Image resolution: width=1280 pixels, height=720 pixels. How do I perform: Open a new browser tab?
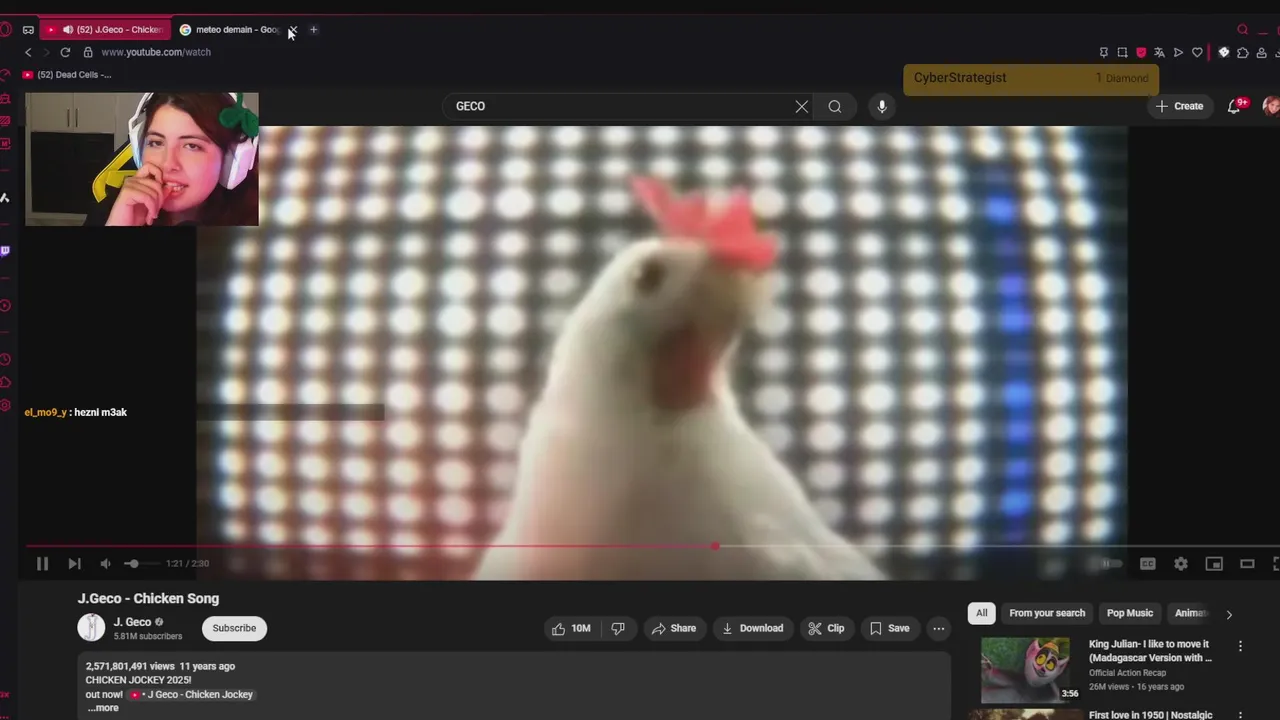click(x=313, y=30)
